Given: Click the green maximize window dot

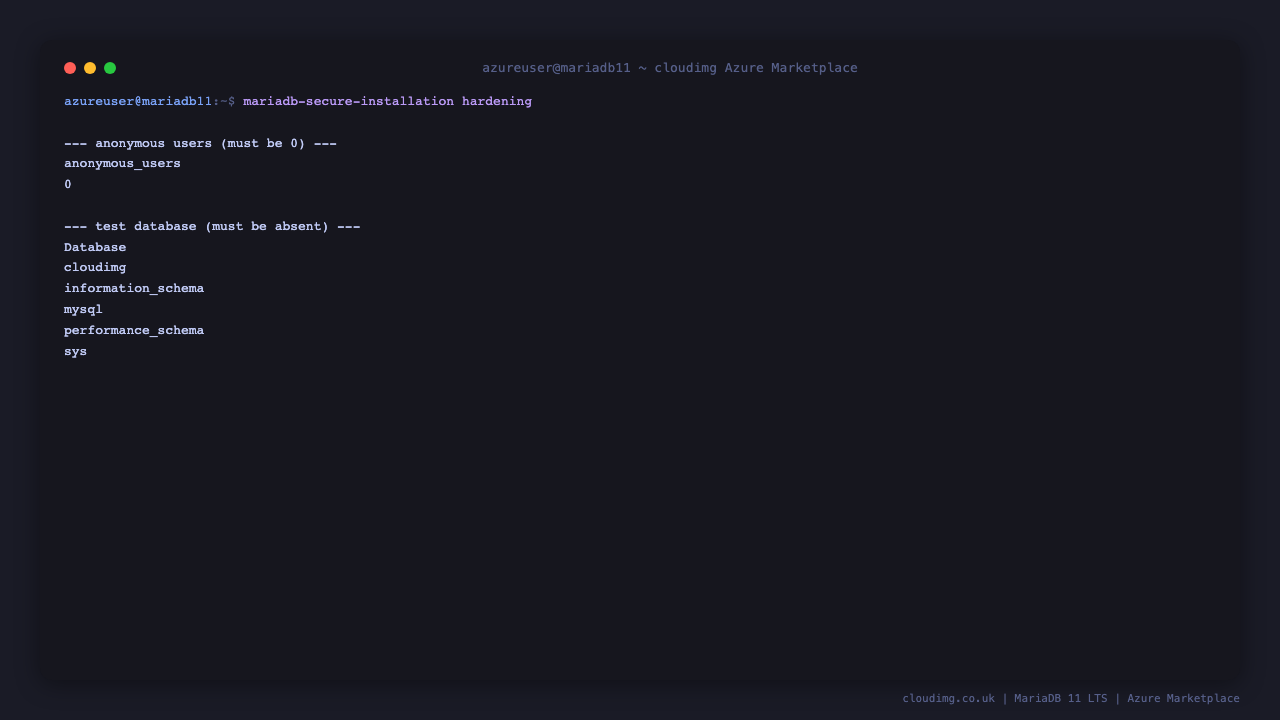Looking at the screenshot, I should pos(110,68).
